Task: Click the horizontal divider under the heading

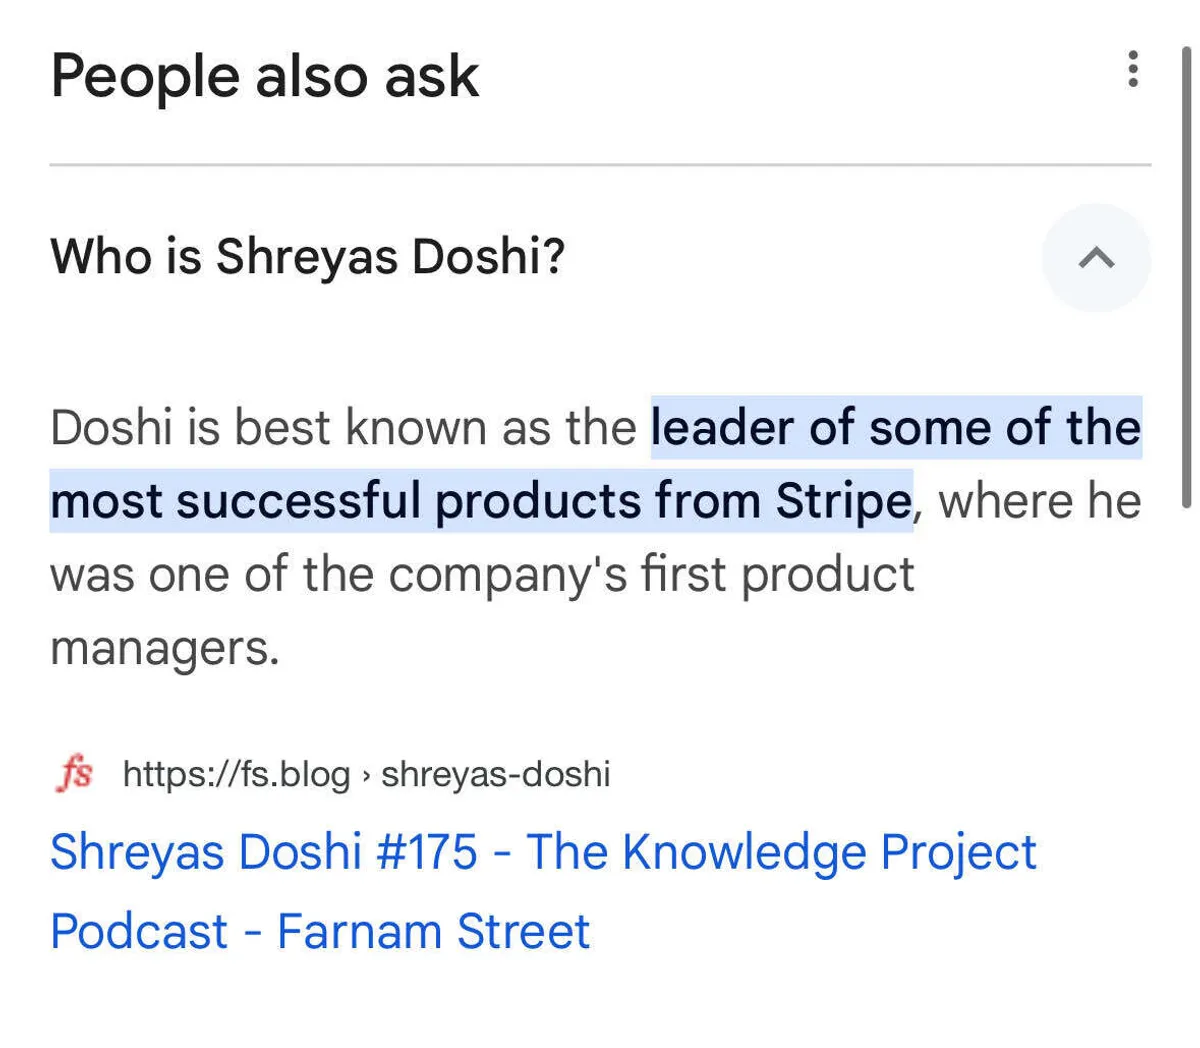Action: coord(600,164)
